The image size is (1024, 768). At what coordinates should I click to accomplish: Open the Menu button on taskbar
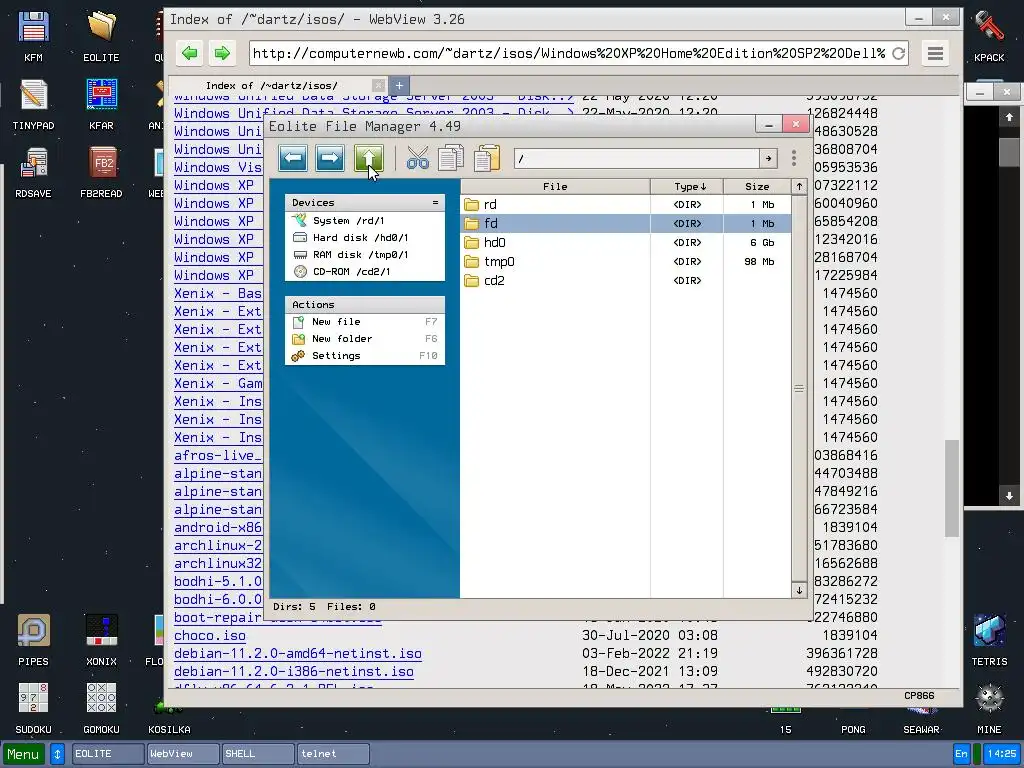coord(24,754)
